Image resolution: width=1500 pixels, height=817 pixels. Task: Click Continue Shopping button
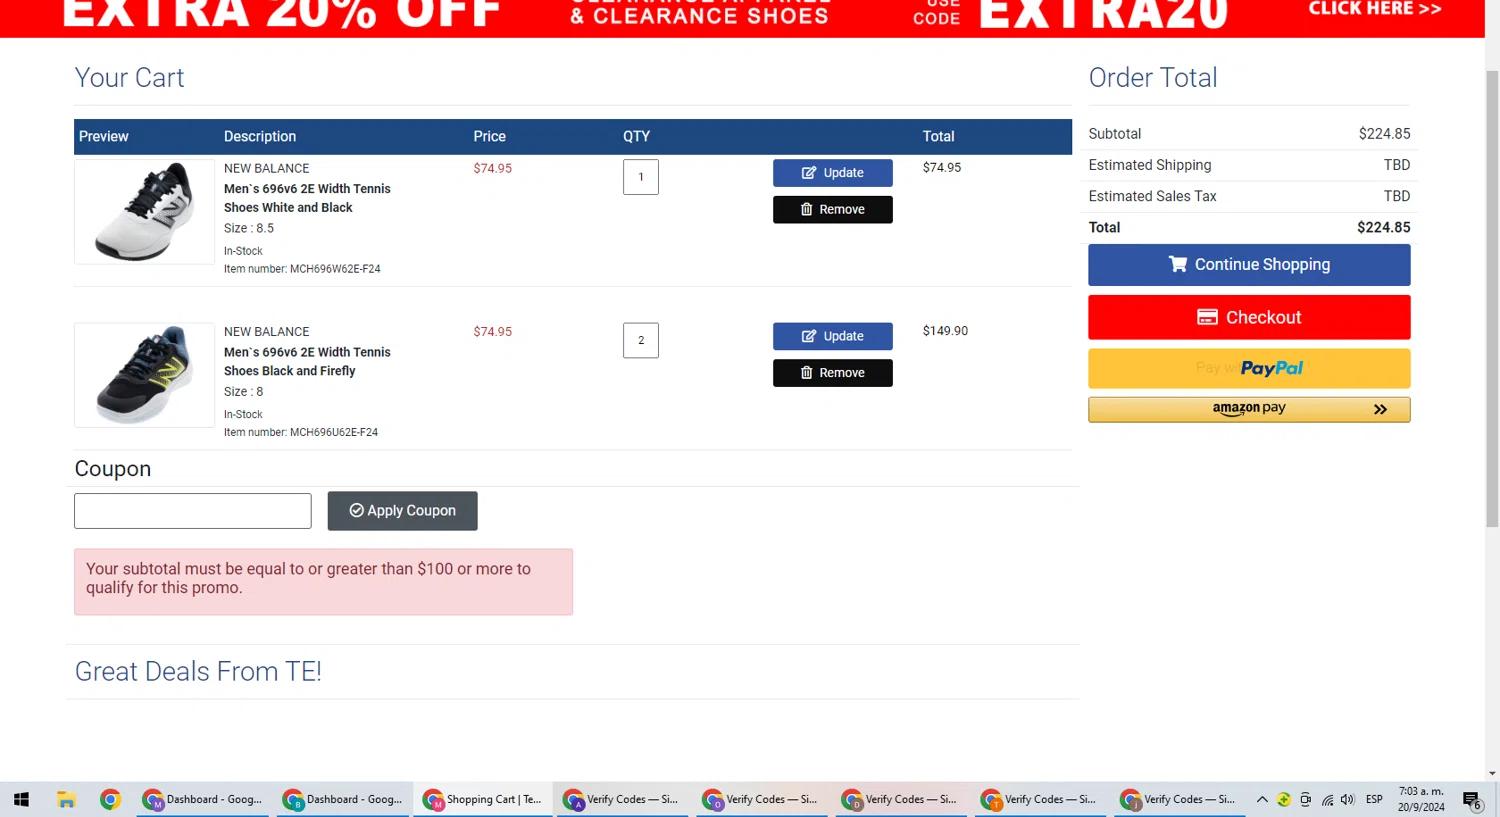pyautogui.click(x=1249, y=265)
